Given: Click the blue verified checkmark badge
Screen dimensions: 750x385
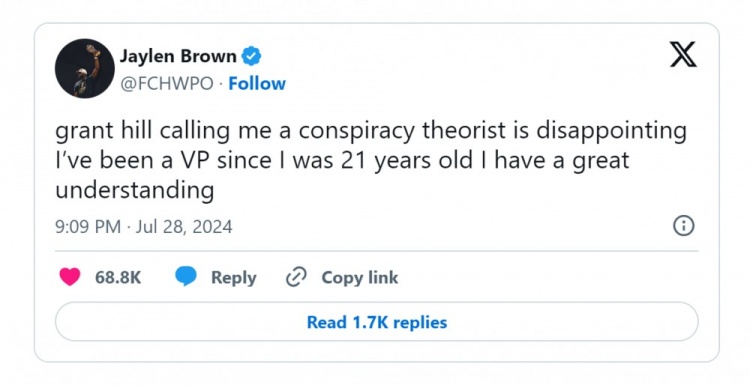Looking at the screenshot, I should 251,56.
